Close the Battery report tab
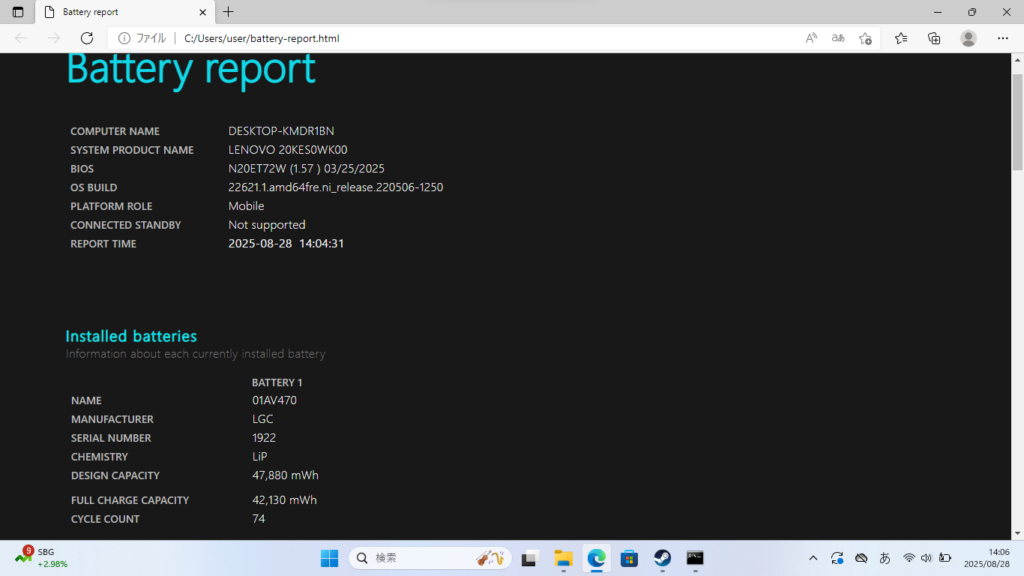1024x576 pixels. coord(203,12)
